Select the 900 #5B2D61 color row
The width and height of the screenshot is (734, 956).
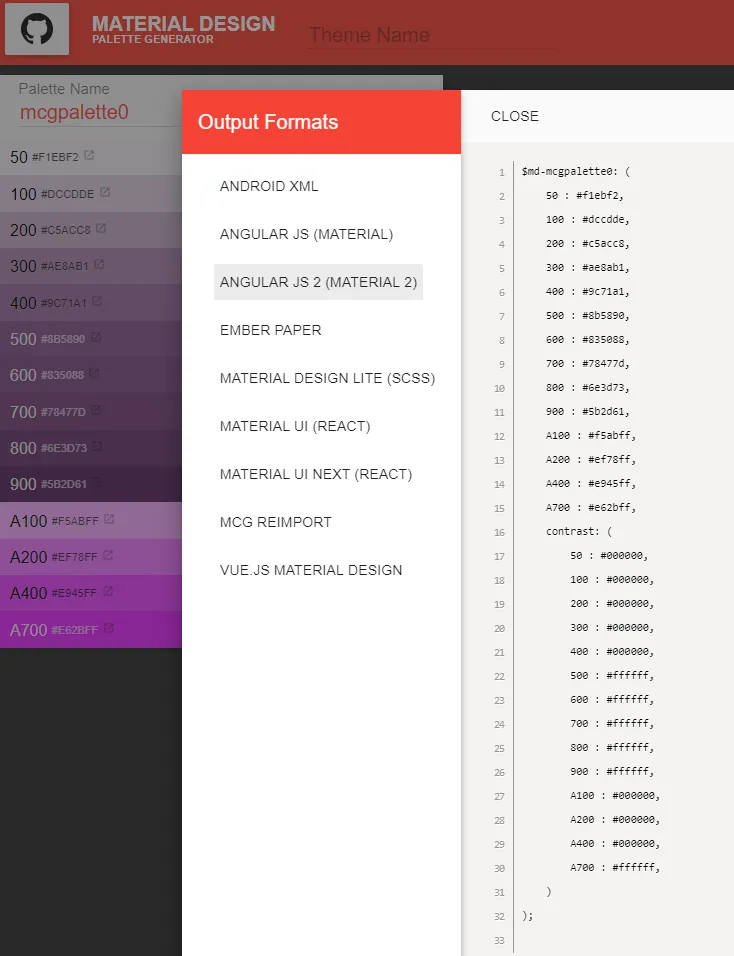pyautogui.click(x=91, y=484)
